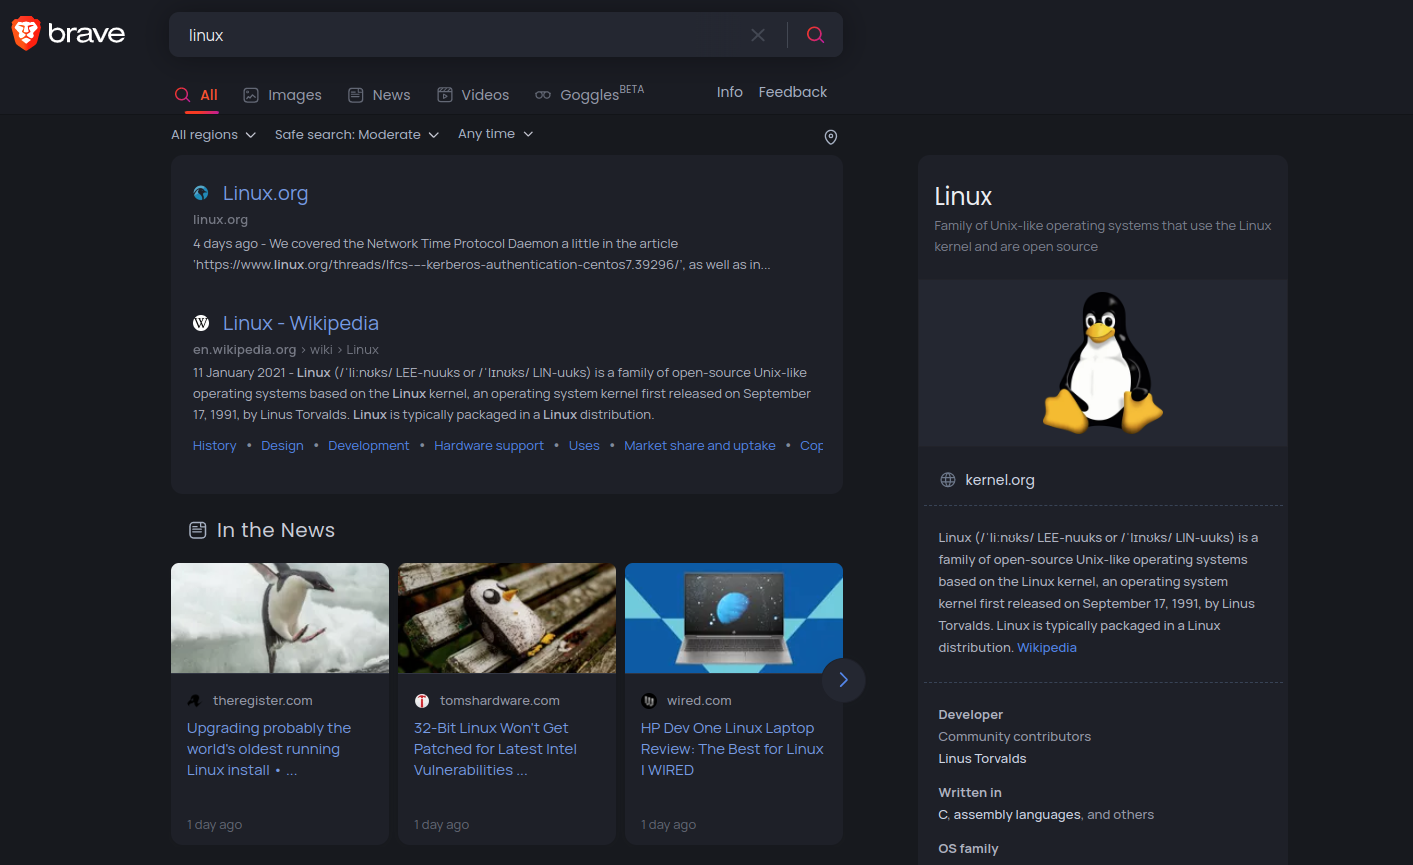Switch to the Videos tab
Image resolution: width=1413 pixels, height=865 pixels.
pos(473,95)
